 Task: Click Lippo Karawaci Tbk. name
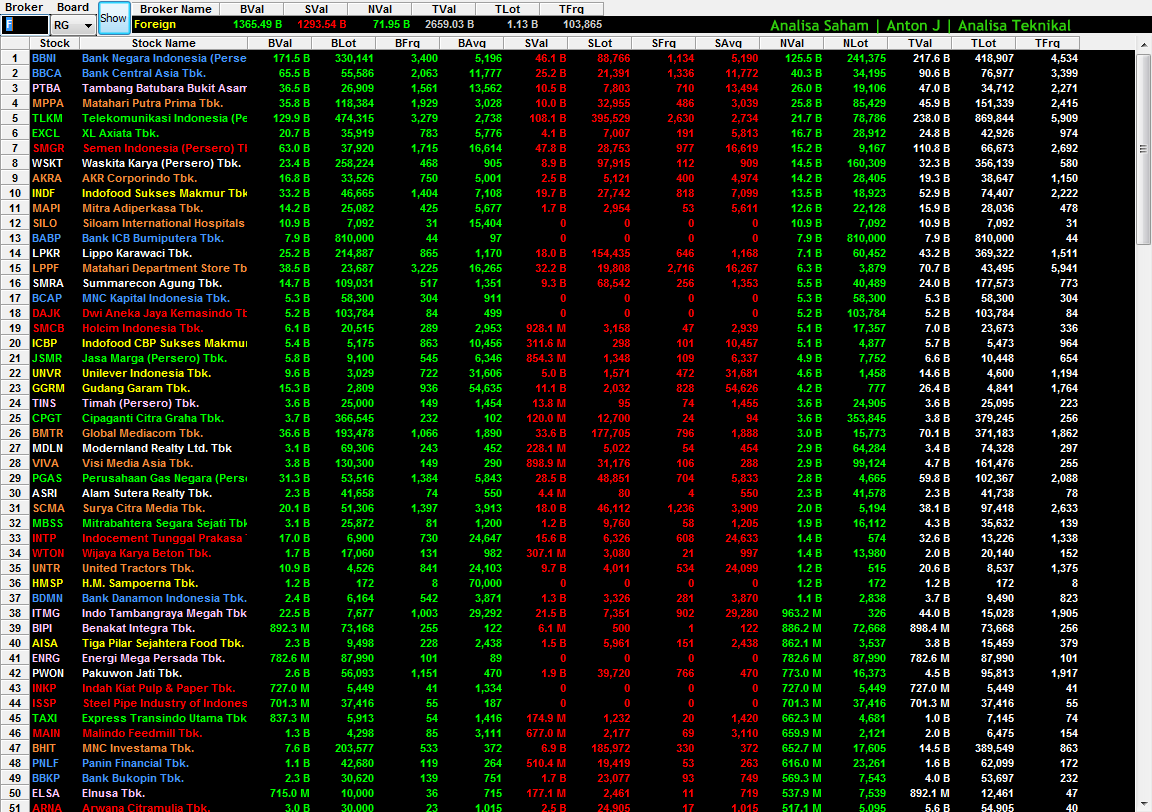pyautogui.click(x=137, y=254)
